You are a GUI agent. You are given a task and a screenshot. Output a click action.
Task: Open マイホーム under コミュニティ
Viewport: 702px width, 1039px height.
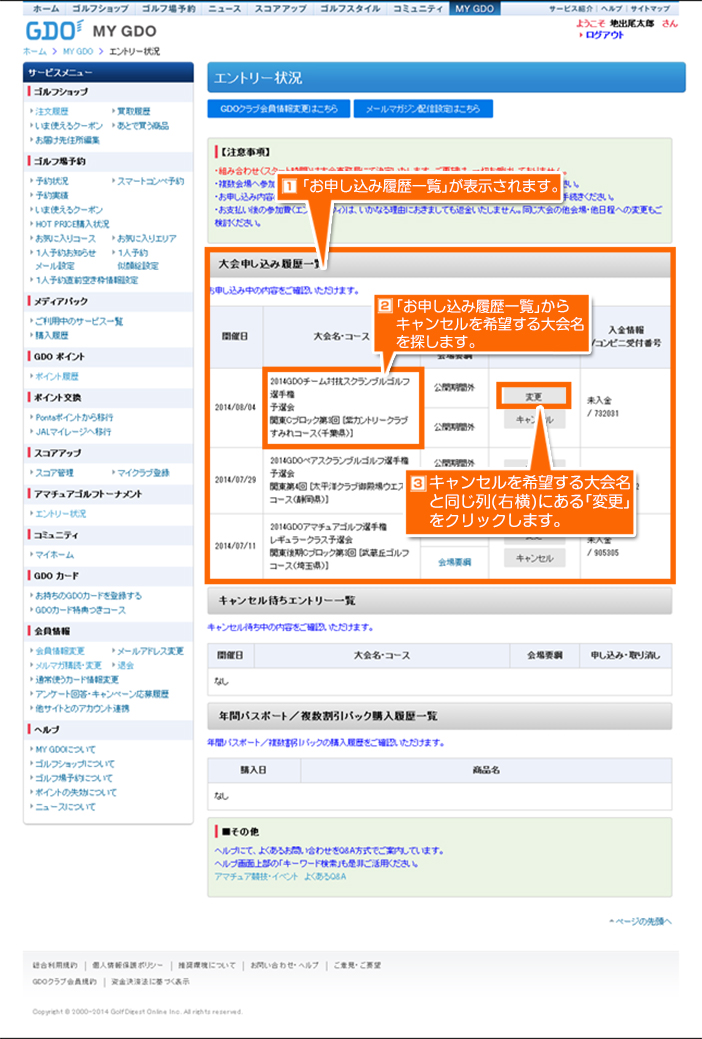(x=54, y=555)
